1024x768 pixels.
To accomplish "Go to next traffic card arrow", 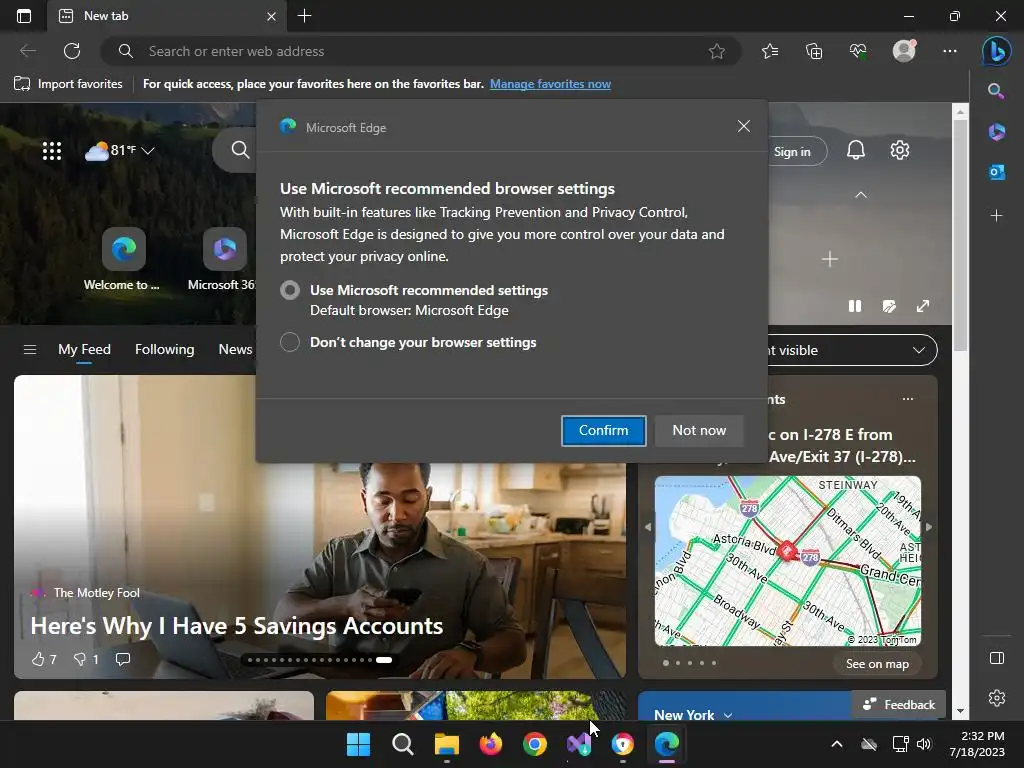I will coord(929,526).
